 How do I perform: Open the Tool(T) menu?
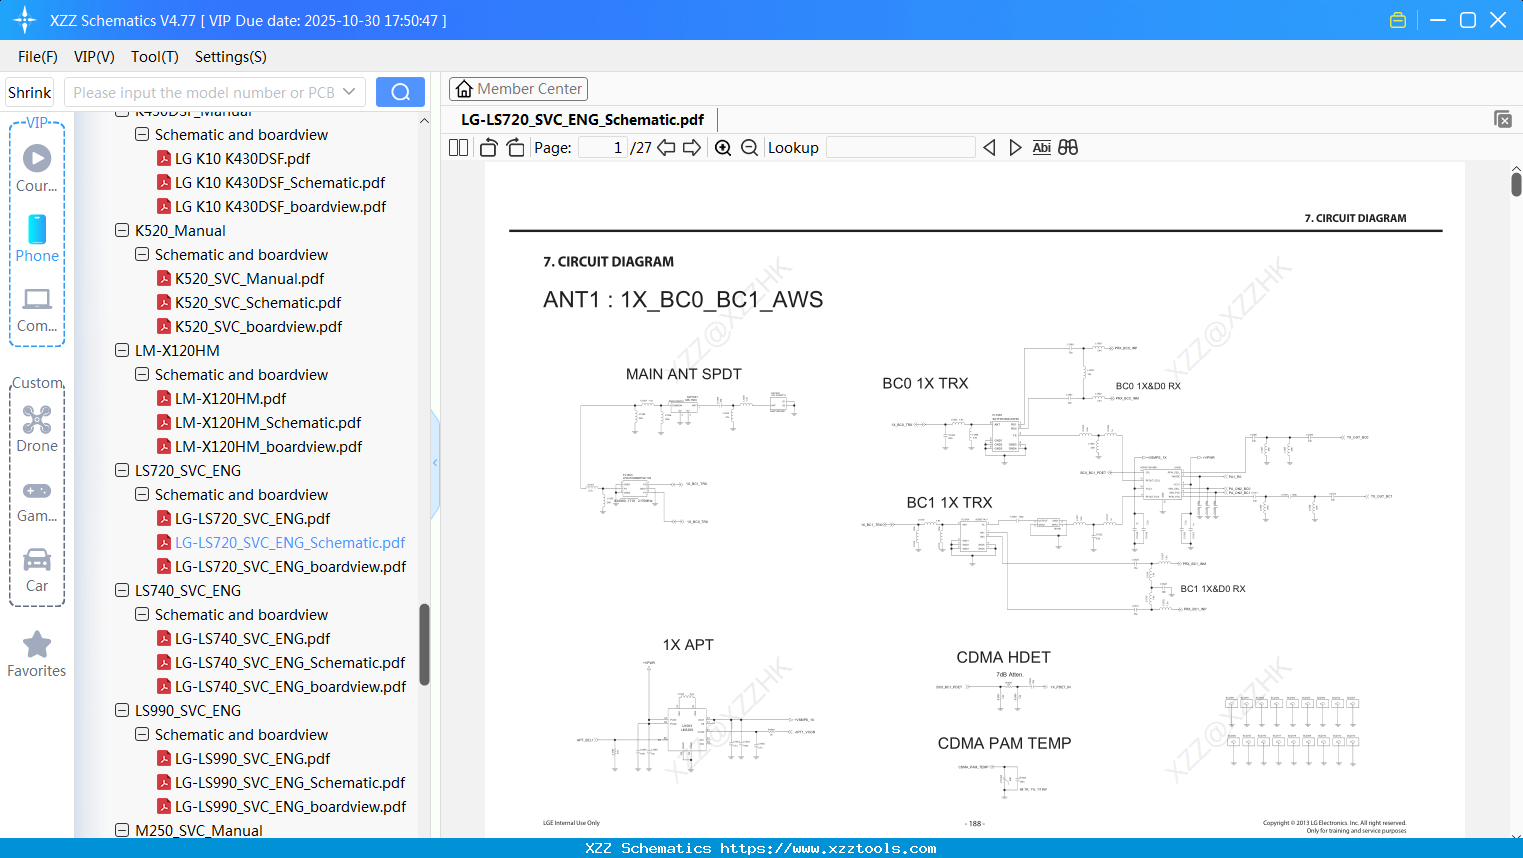coord(154,57)
